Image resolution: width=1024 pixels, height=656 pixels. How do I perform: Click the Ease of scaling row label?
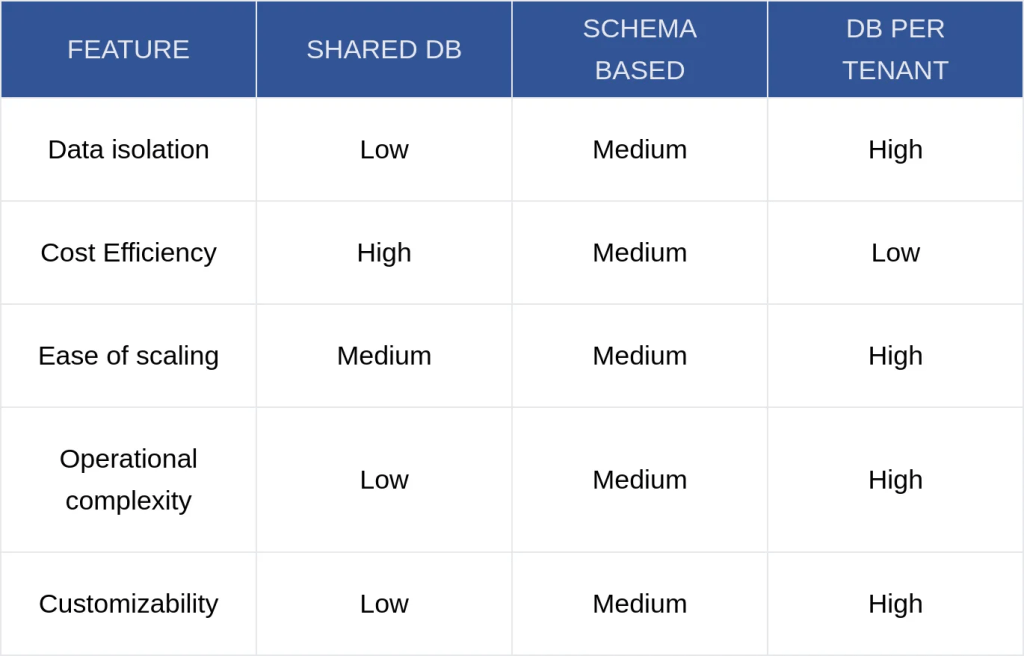coord(128,355)
